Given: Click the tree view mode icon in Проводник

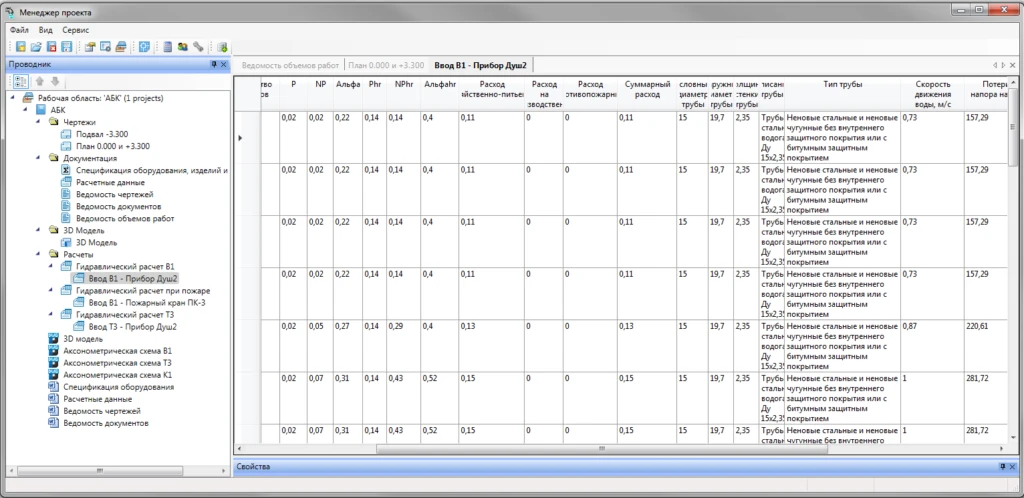Looking at the screenshot, I should [x=20, y=81].
